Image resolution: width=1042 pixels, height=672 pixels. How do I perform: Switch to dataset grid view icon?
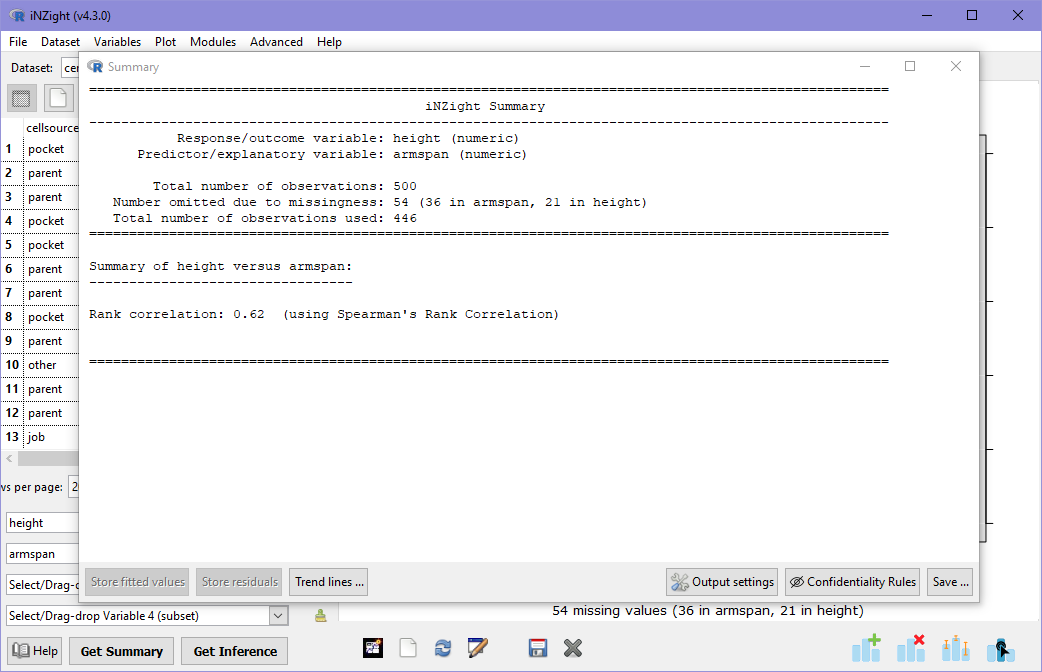point(22,98)
